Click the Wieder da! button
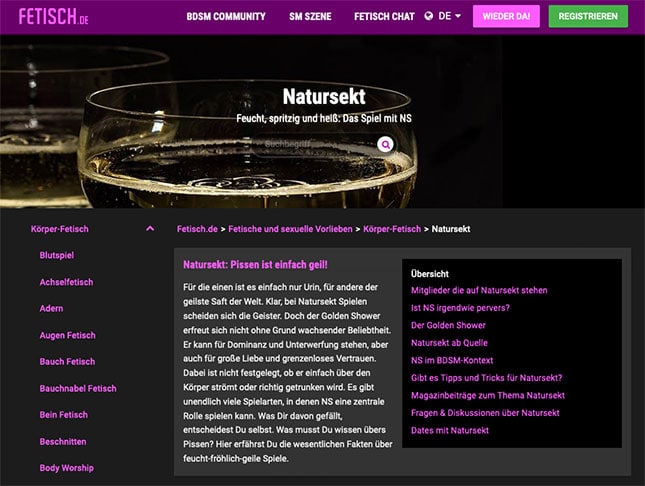 pyautogui.click(x=506, y=16)
